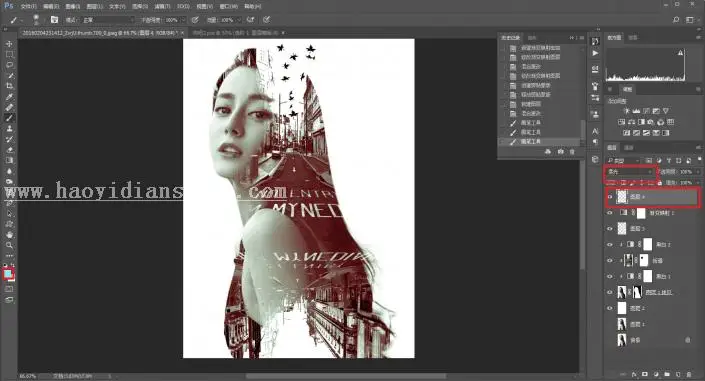Switch to the second document tab

point(236,33)
